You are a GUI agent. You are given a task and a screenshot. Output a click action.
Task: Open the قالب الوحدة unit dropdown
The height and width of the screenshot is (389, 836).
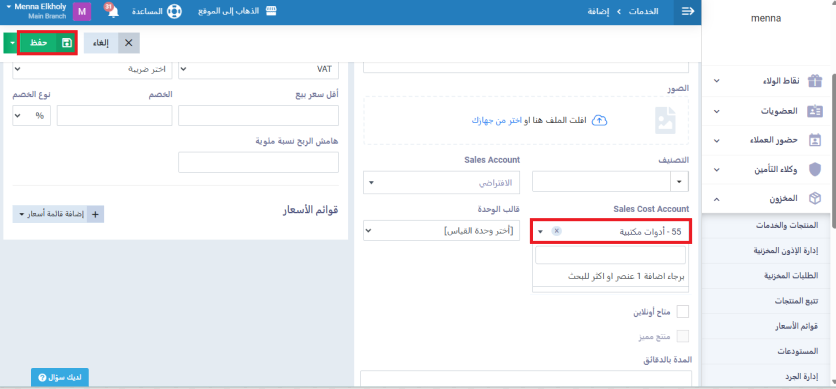pos(441,231)
